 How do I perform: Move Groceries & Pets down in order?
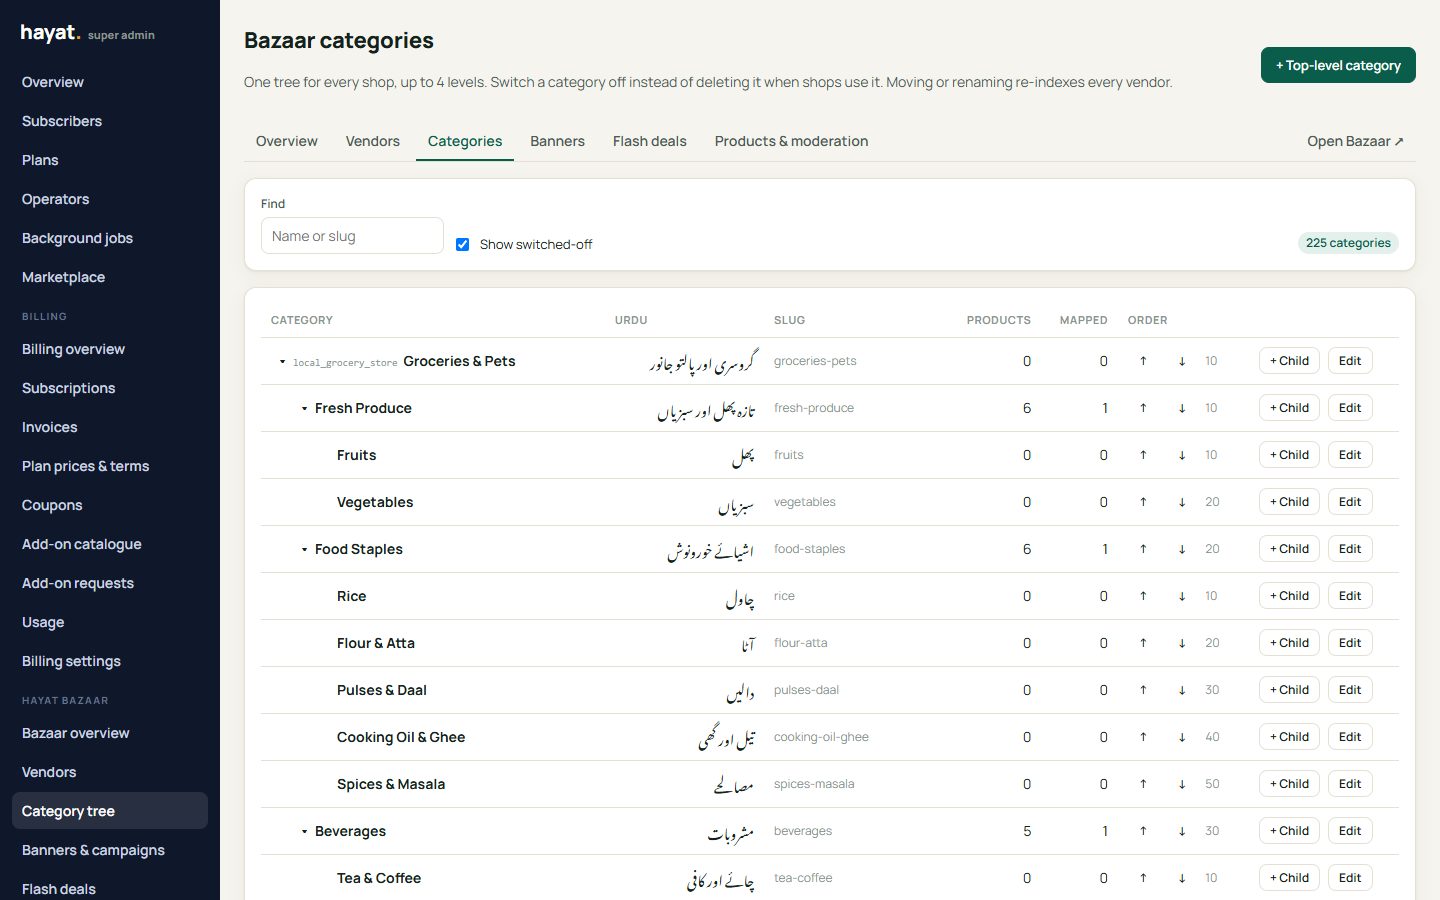pos(1182,361)
